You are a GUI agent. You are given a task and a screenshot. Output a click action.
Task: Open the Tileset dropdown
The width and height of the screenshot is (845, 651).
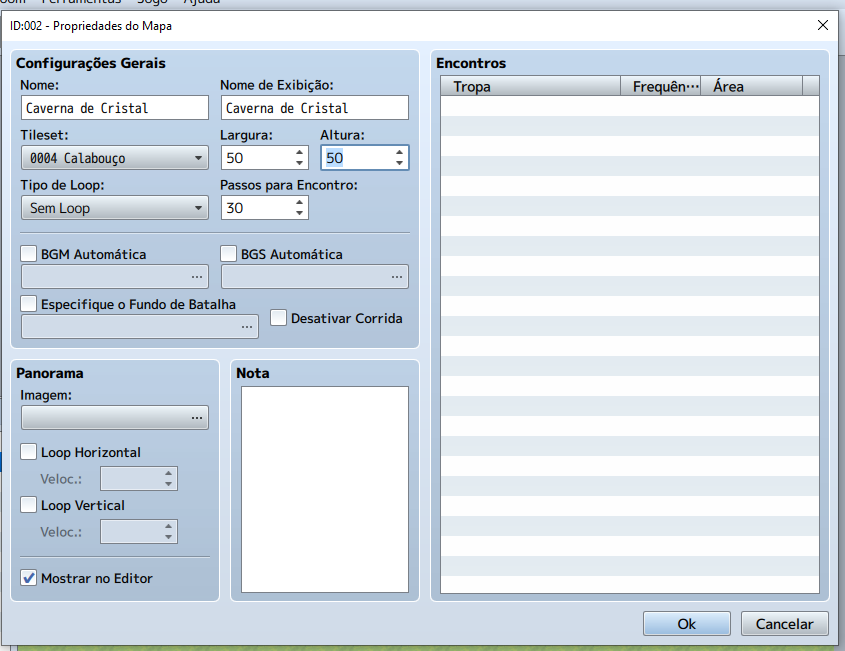click(114, 158)
